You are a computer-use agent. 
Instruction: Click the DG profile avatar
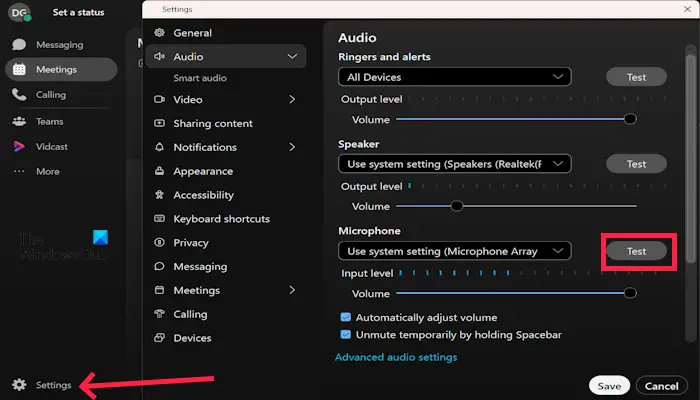point(19,12)
